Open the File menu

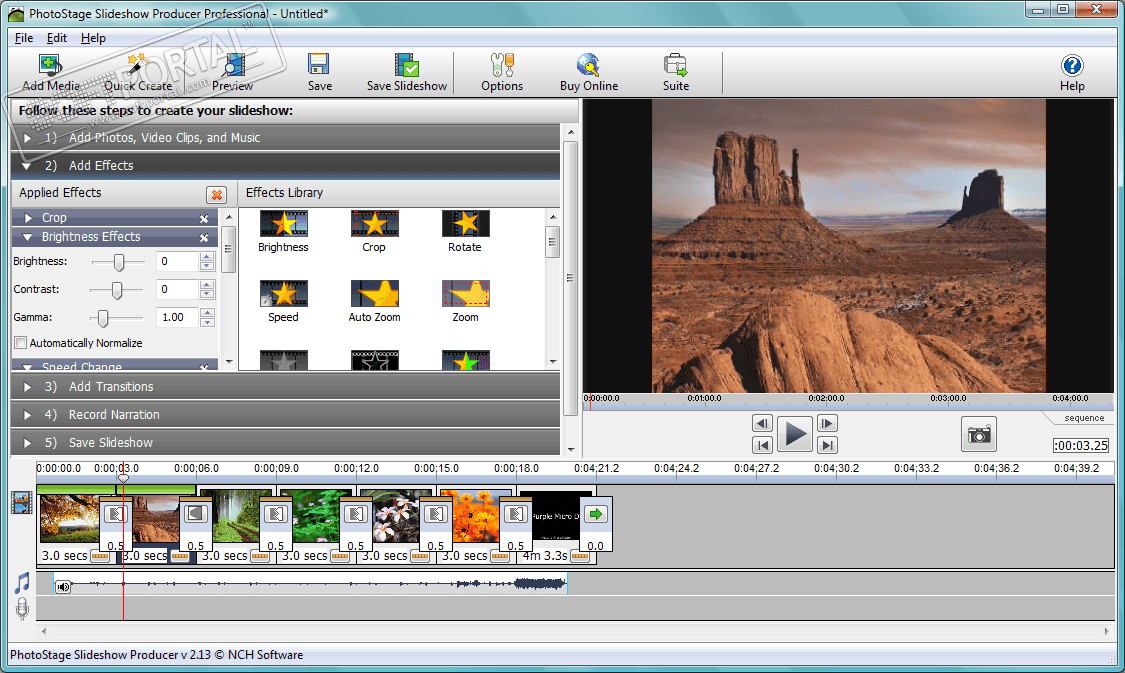point(24,38)
